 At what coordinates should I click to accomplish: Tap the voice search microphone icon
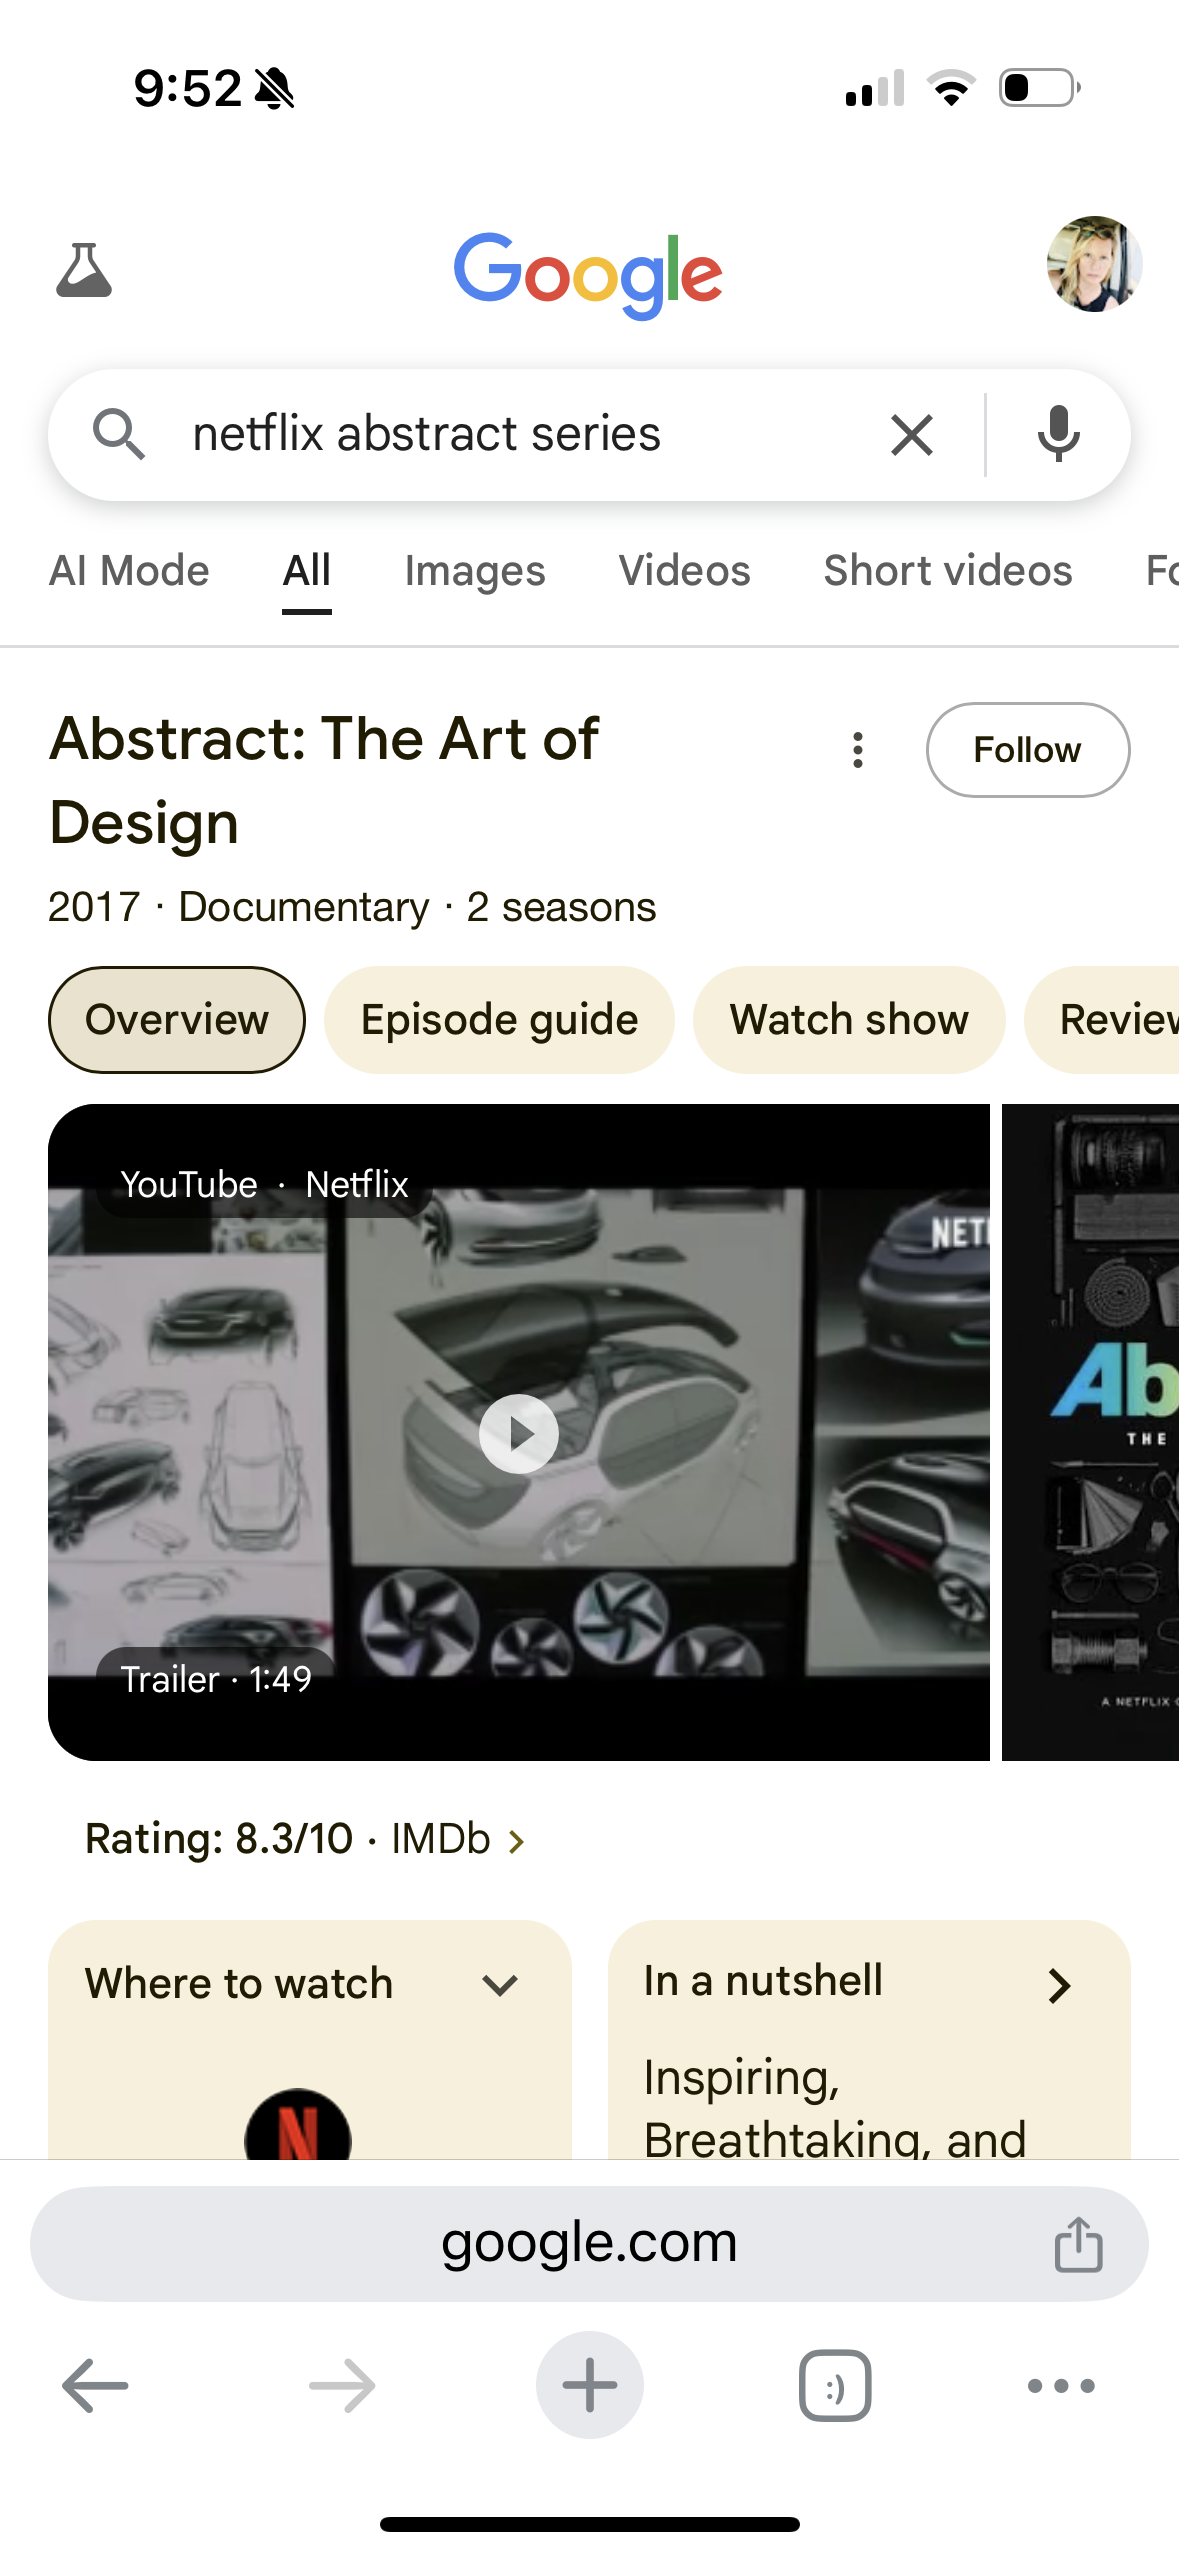tap(1058, 435)
